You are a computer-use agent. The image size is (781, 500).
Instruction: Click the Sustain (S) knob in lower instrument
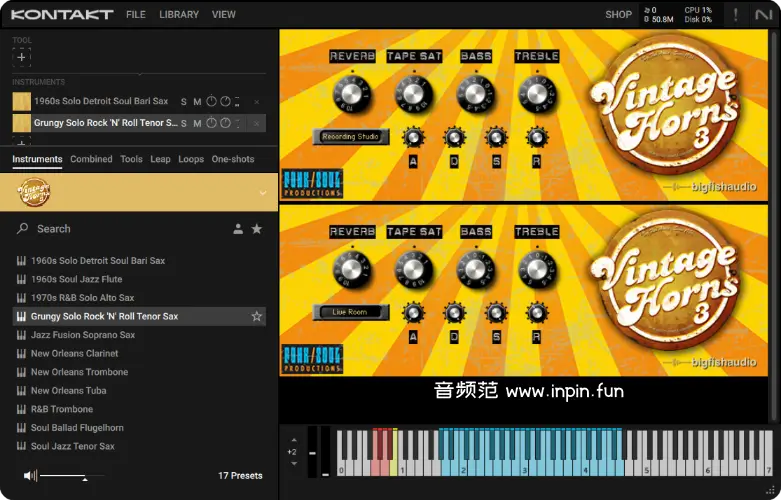tap(496, 313)
